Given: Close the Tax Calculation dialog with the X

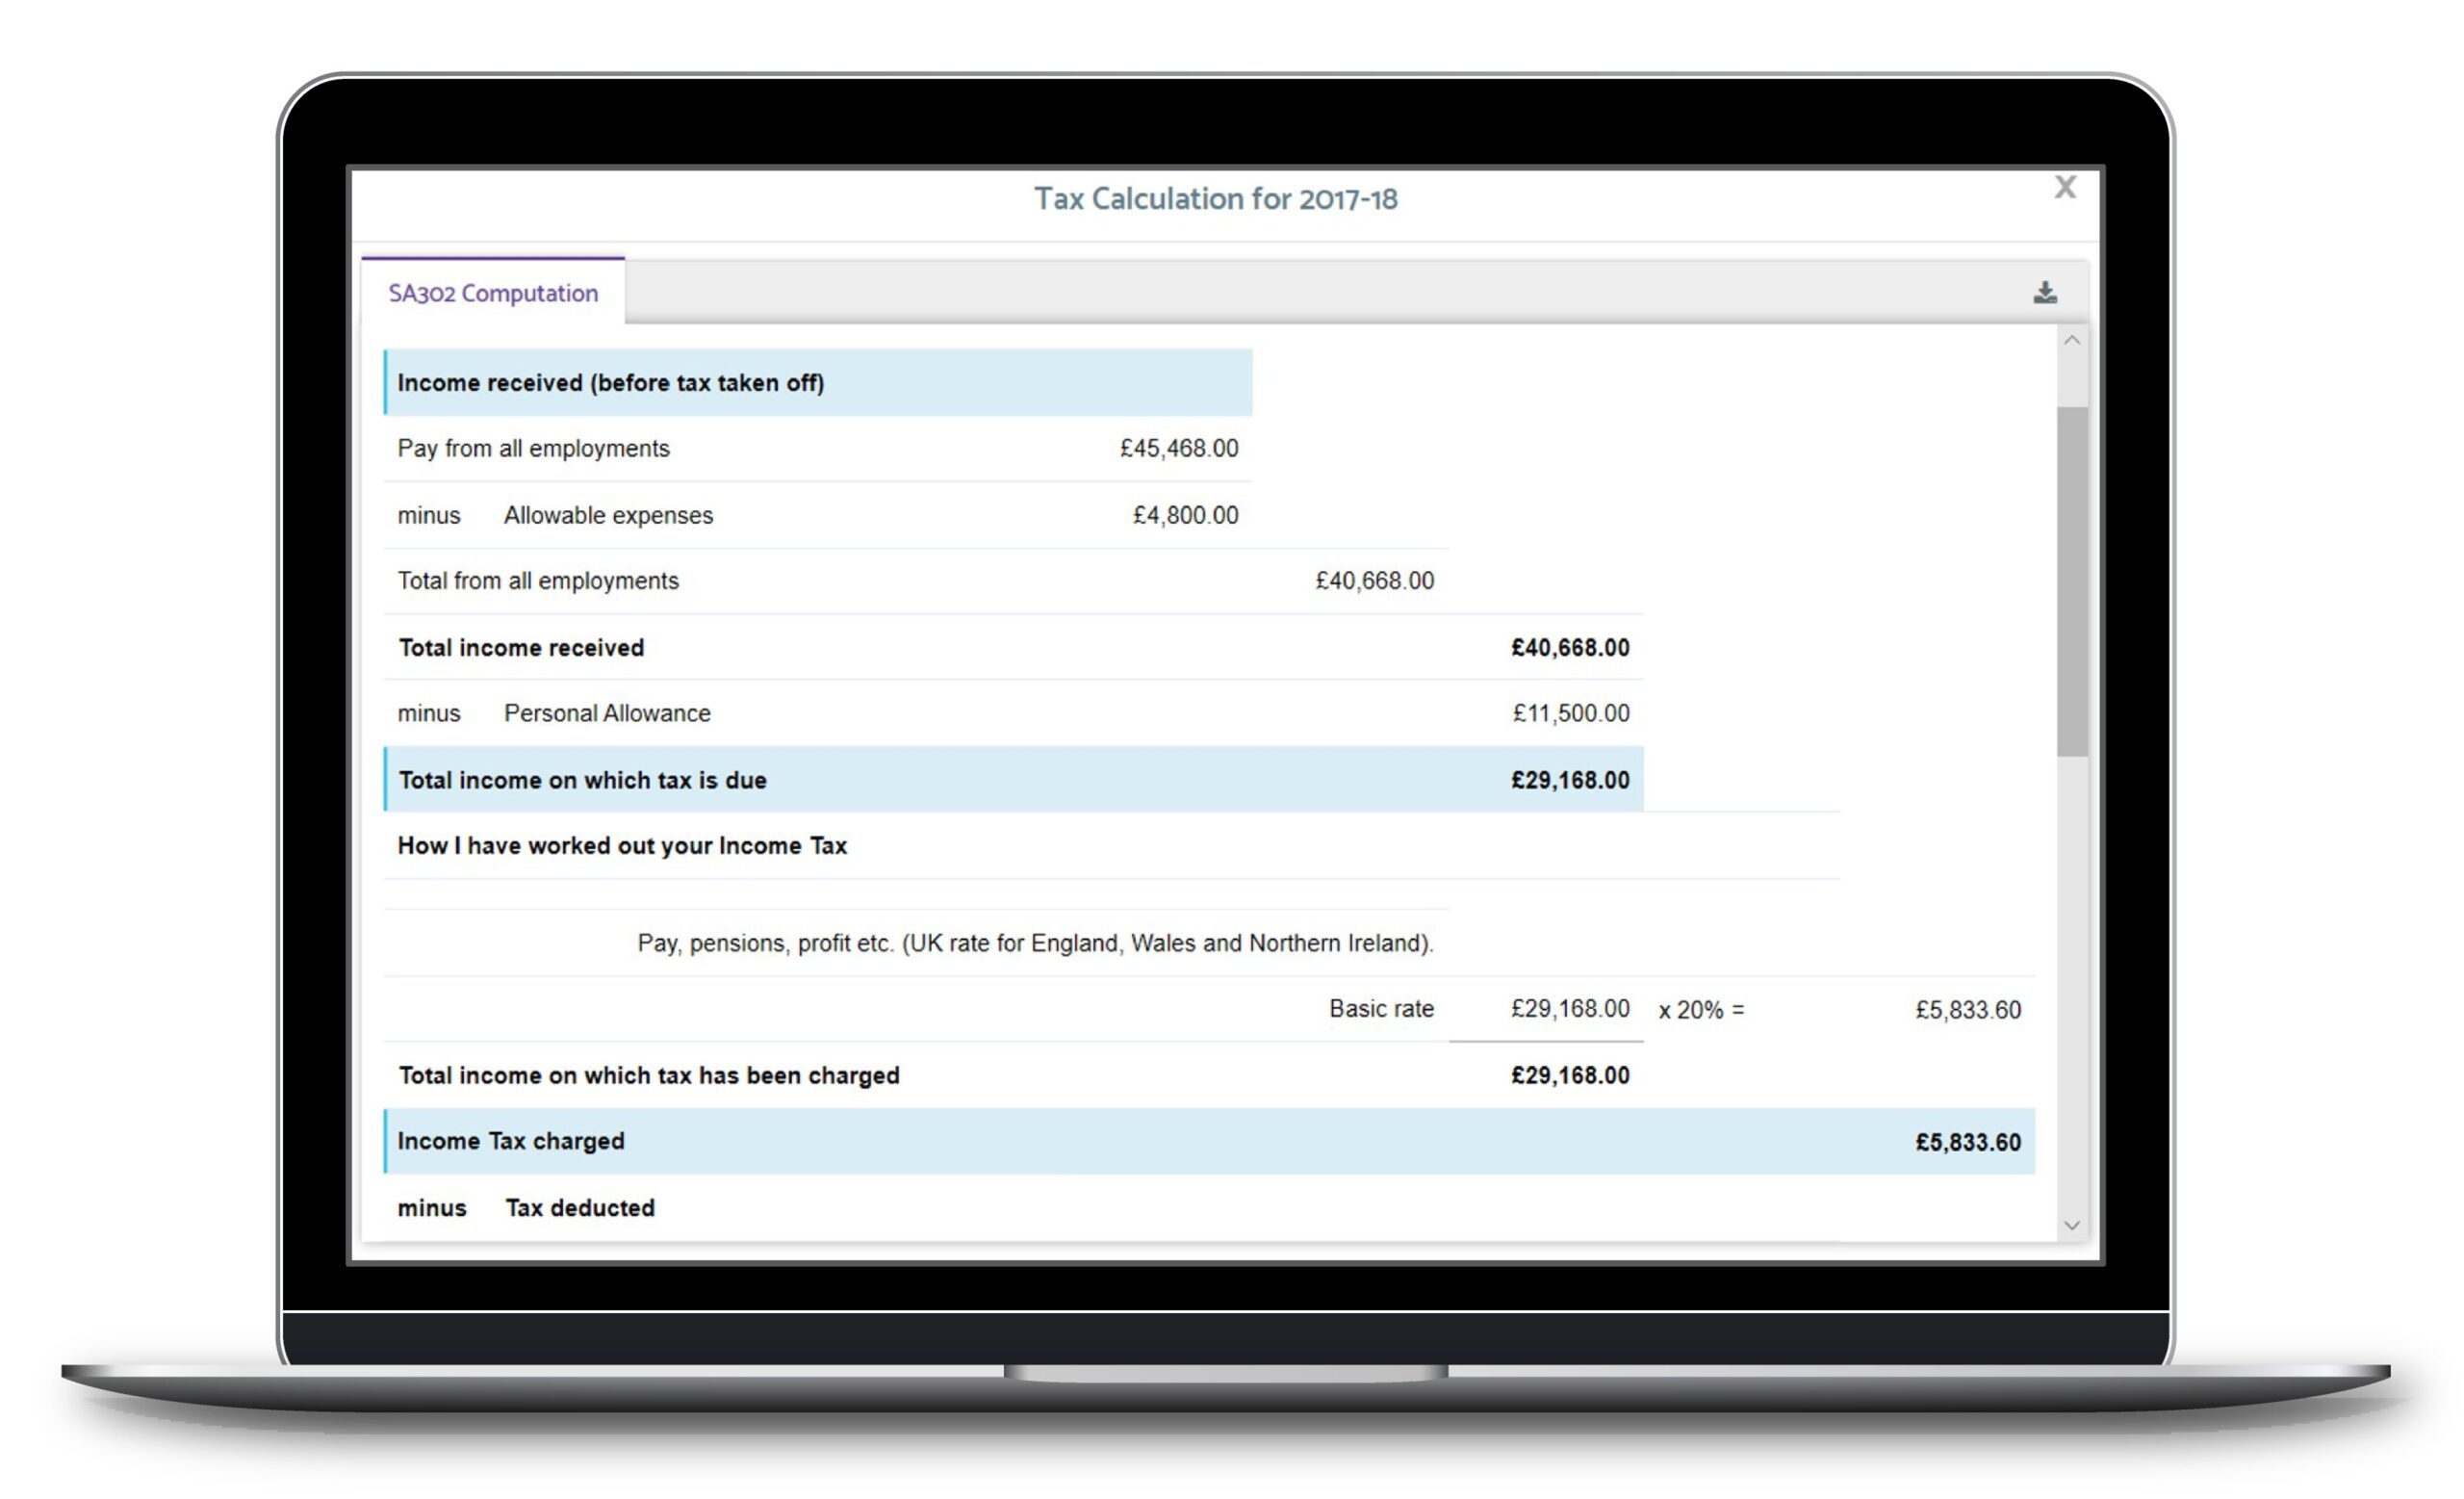Looking at the screenshot, I should pos(2064,187).
